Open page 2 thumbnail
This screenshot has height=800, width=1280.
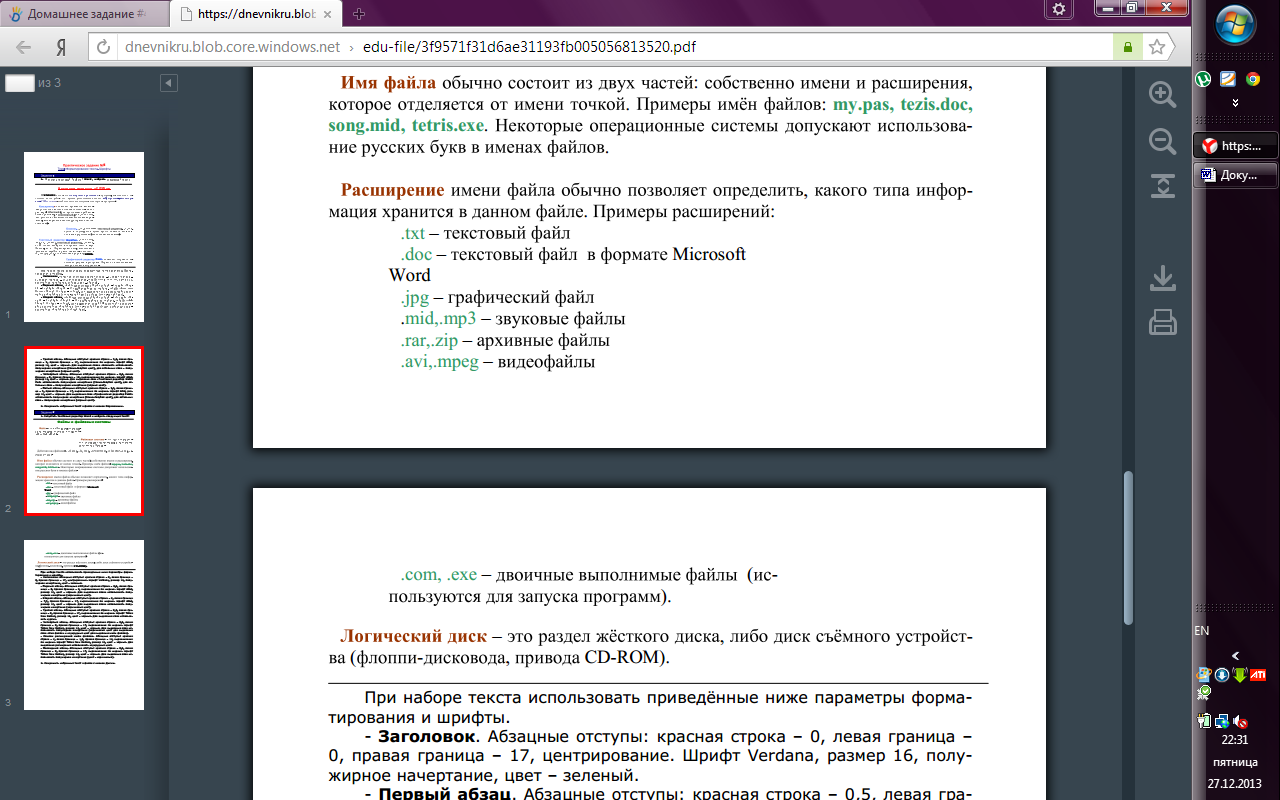[x=84, y=431]
